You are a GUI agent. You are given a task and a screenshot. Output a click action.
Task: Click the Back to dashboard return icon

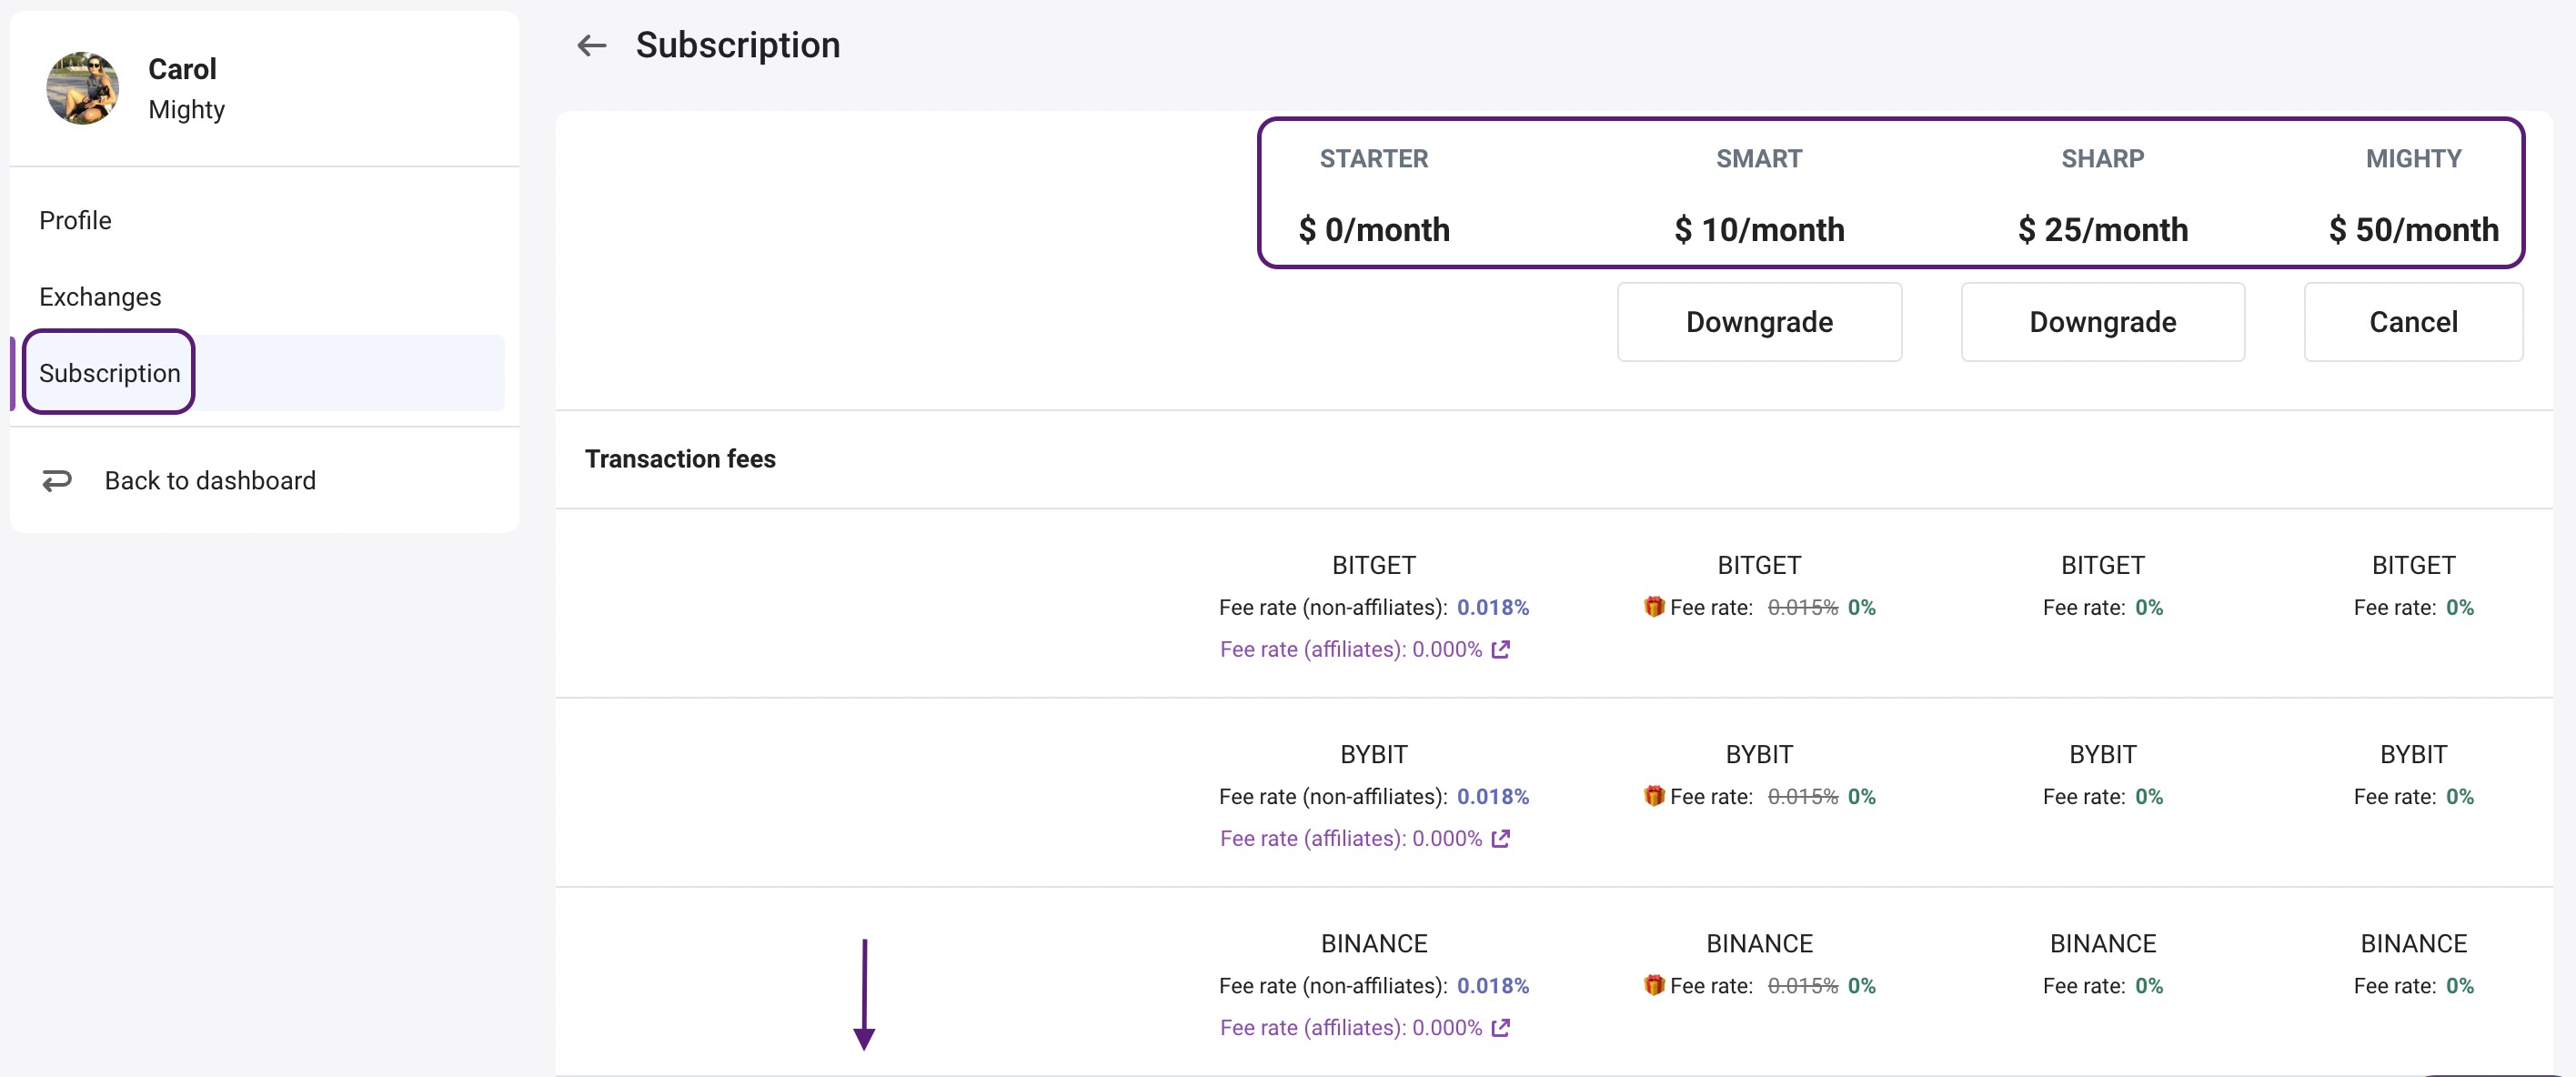57,481
